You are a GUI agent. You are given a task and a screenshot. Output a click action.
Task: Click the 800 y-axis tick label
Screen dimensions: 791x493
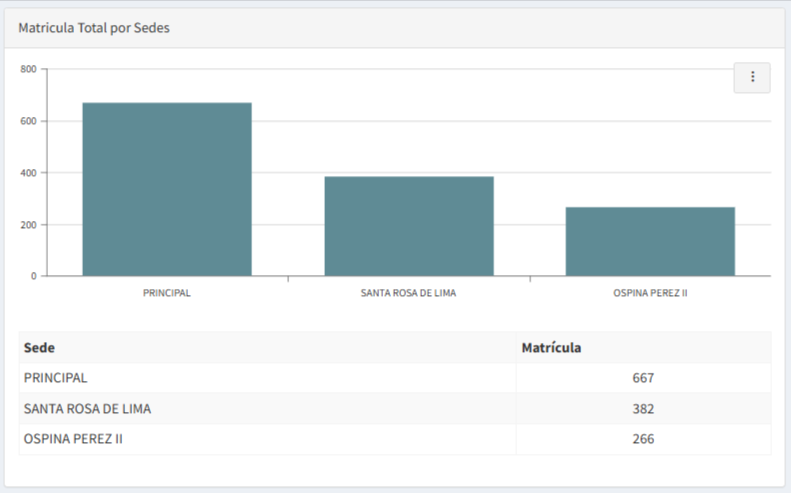point(27,69)
